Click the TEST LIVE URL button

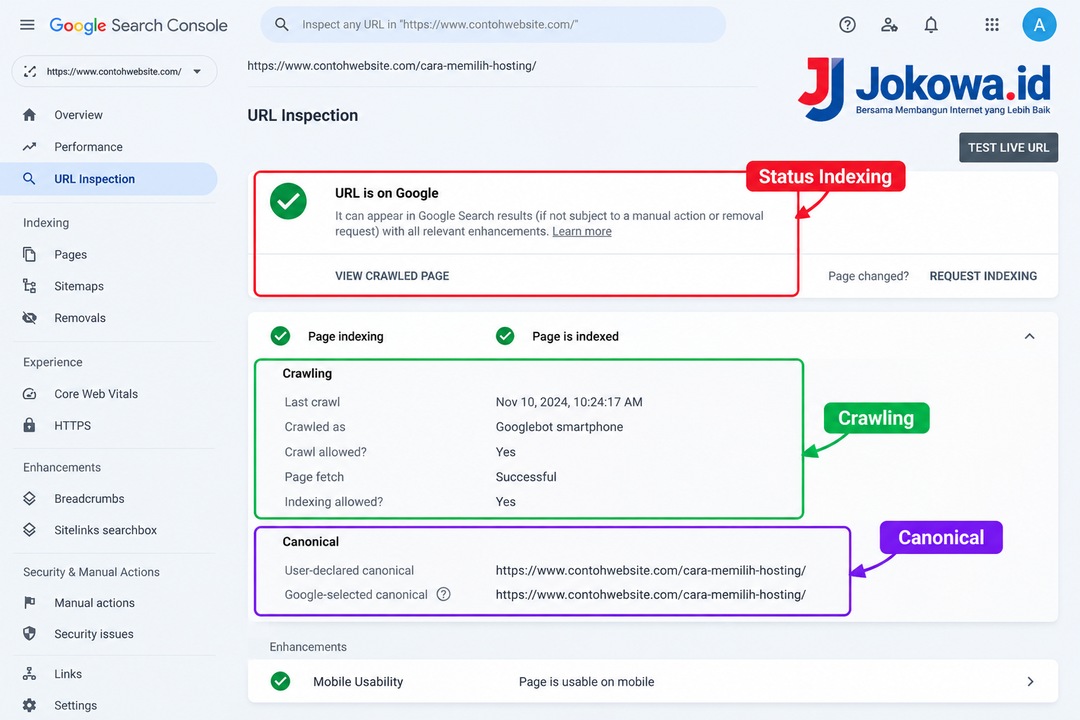pyautogui.click(x=1008, y=147)
